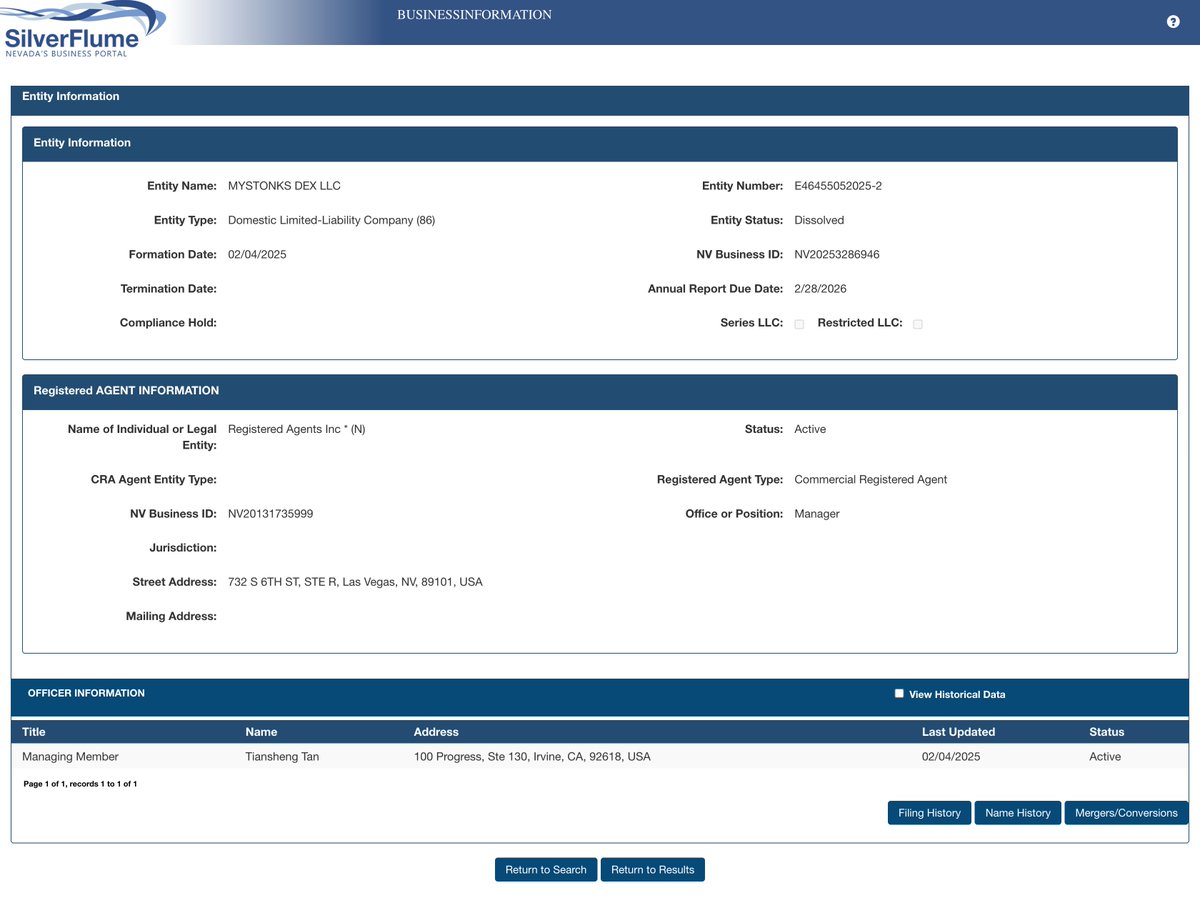Click the Title column header

pyautogui.click(x=34, y=732)
